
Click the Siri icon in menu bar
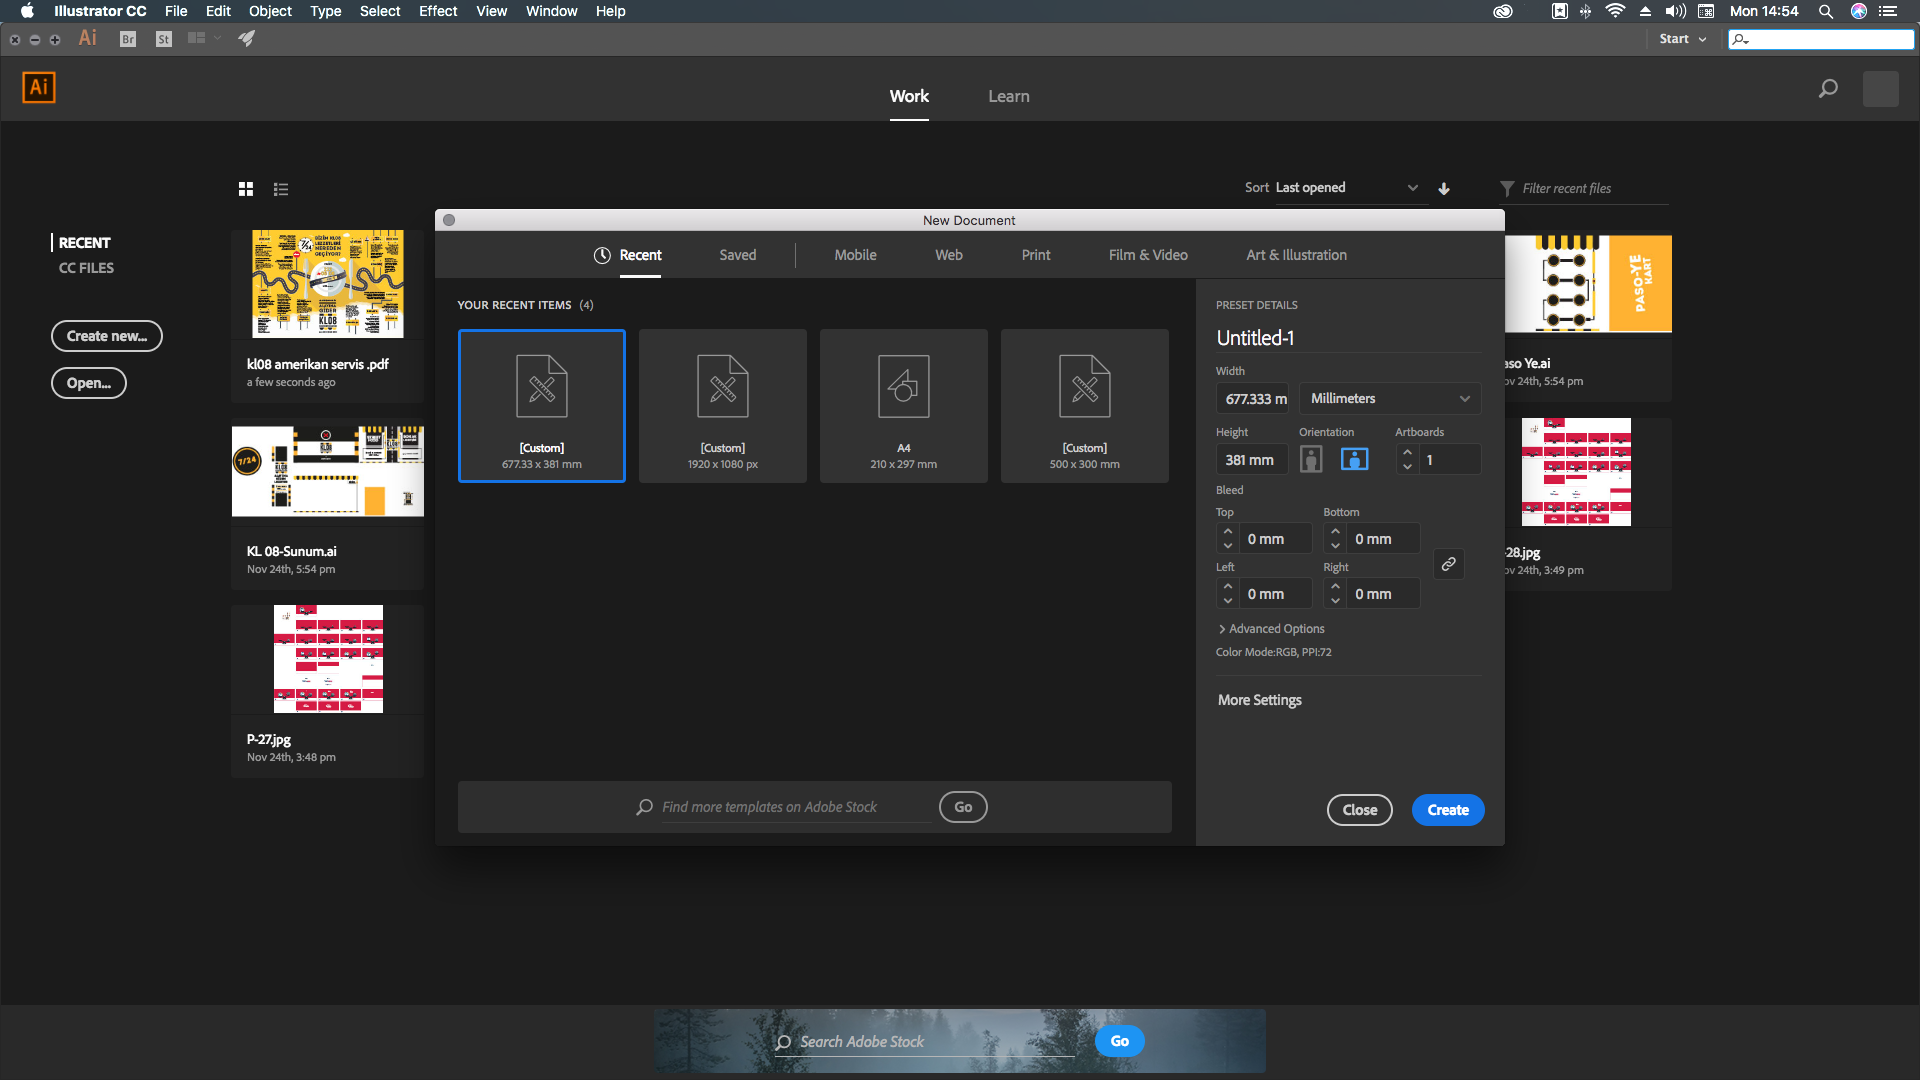coord(1859,11)
